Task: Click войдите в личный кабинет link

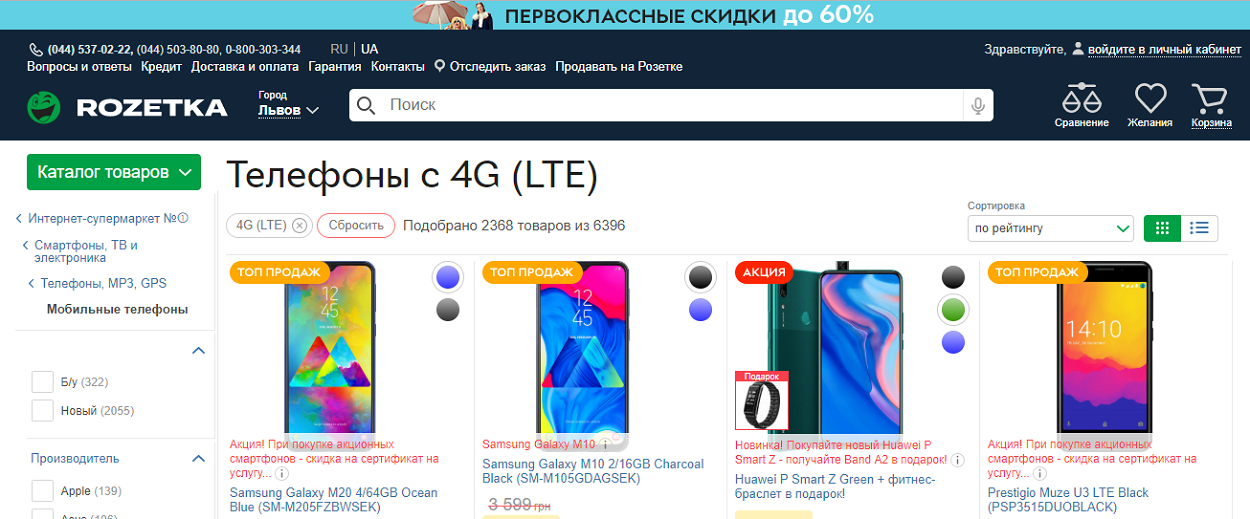Action: pyautogui.click(x=1165, y=48)
